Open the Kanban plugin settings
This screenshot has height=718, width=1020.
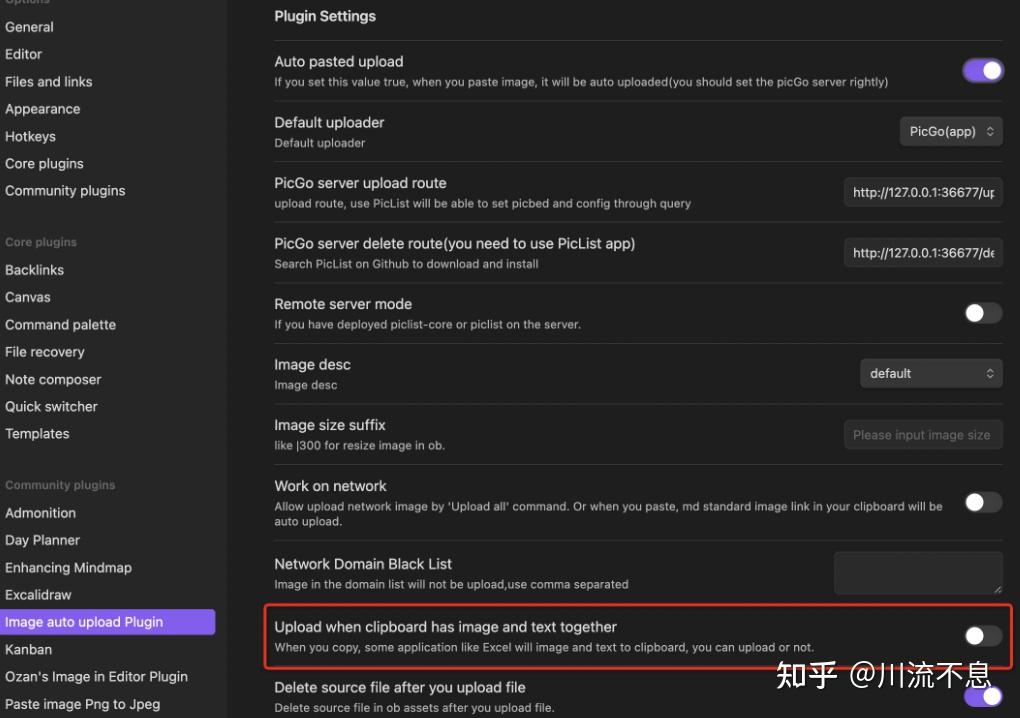pyautogui.click(x=28, y=649)
